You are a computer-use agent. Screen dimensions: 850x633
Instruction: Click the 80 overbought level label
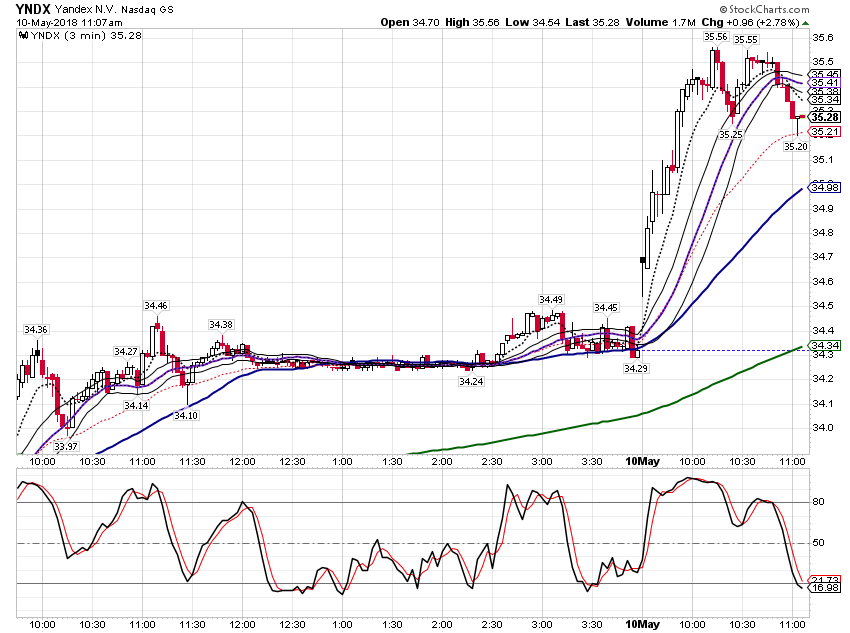(819, 502)
